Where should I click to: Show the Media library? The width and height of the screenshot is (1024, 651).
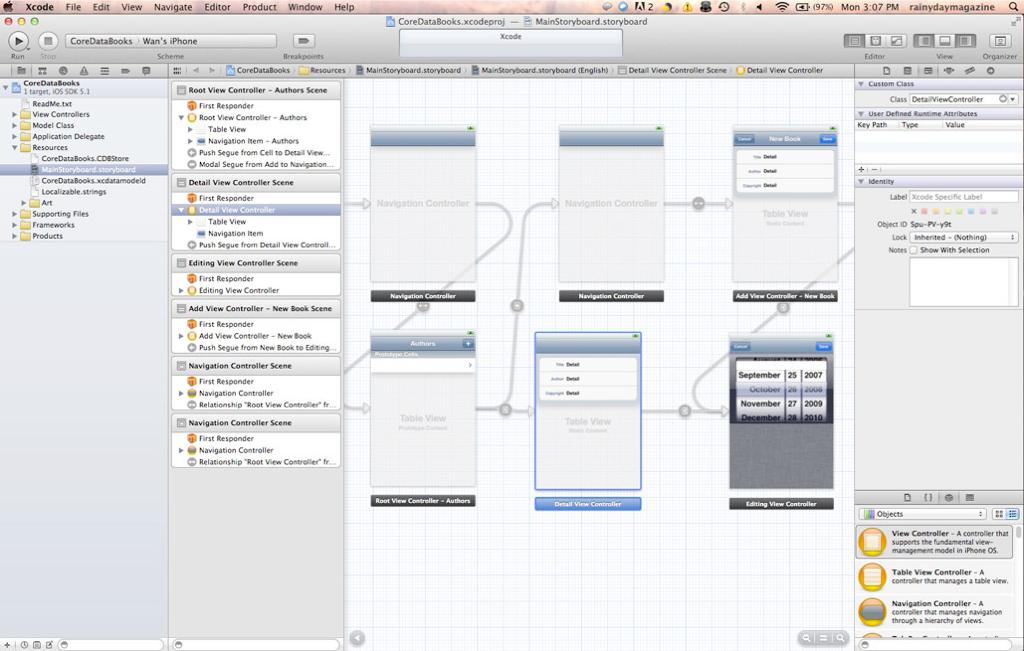click(970, 498)
